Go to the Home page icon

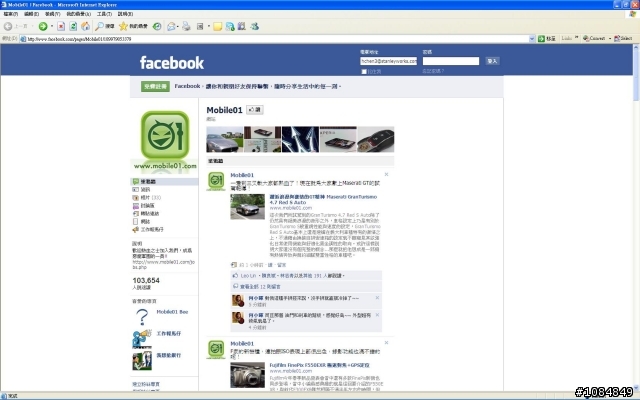pos(86,26)
